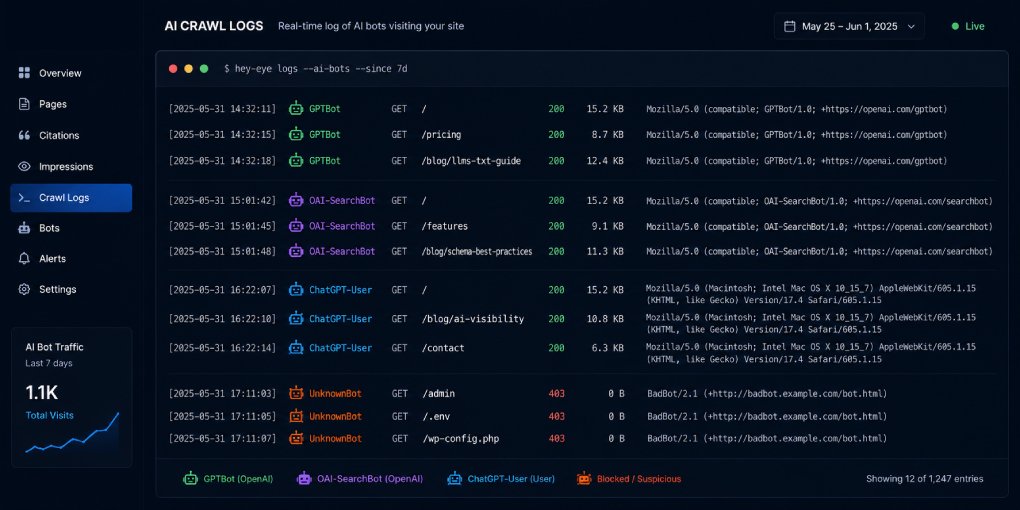Open Impressions menu item
1020x510 pixels.
(71, 167)
